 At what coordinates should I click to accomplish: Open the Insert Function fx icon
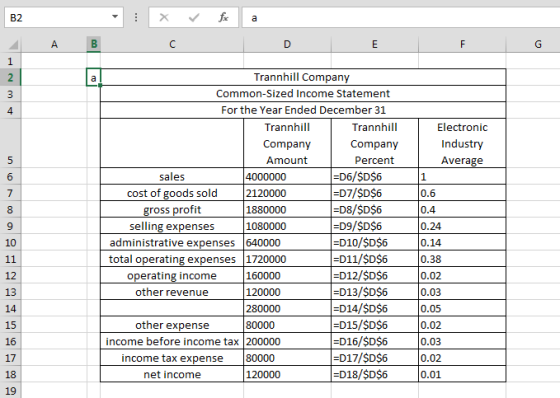coord(223,17)
